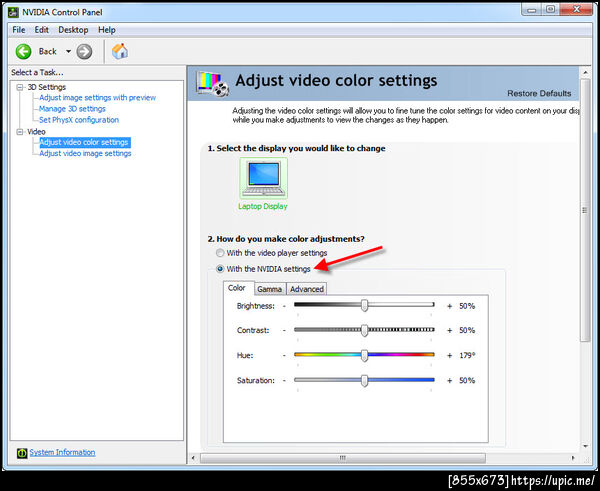
Task: Click the NVIDIA Control Panel title icon
Action: [x=13, y=12]
